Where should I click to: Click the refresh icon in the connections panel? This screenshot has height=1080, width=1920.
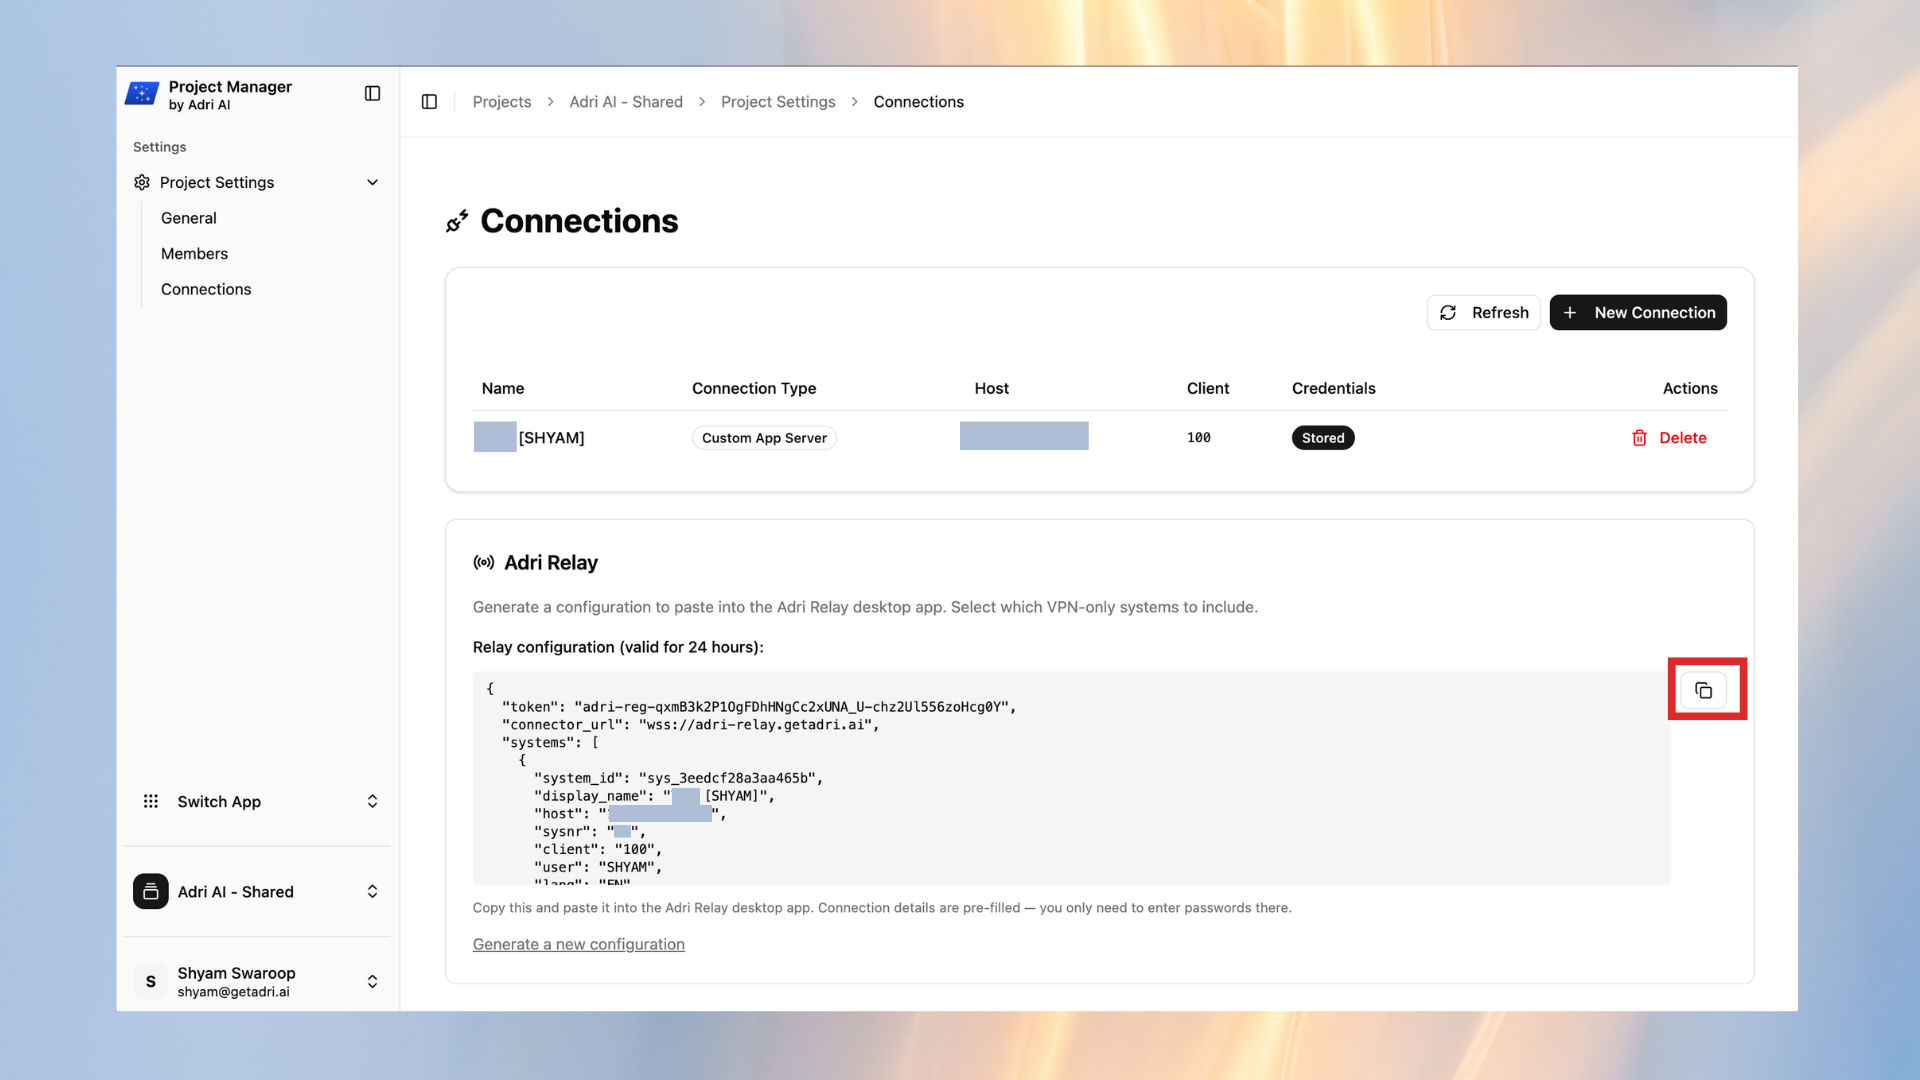(x=1448, y=312)
